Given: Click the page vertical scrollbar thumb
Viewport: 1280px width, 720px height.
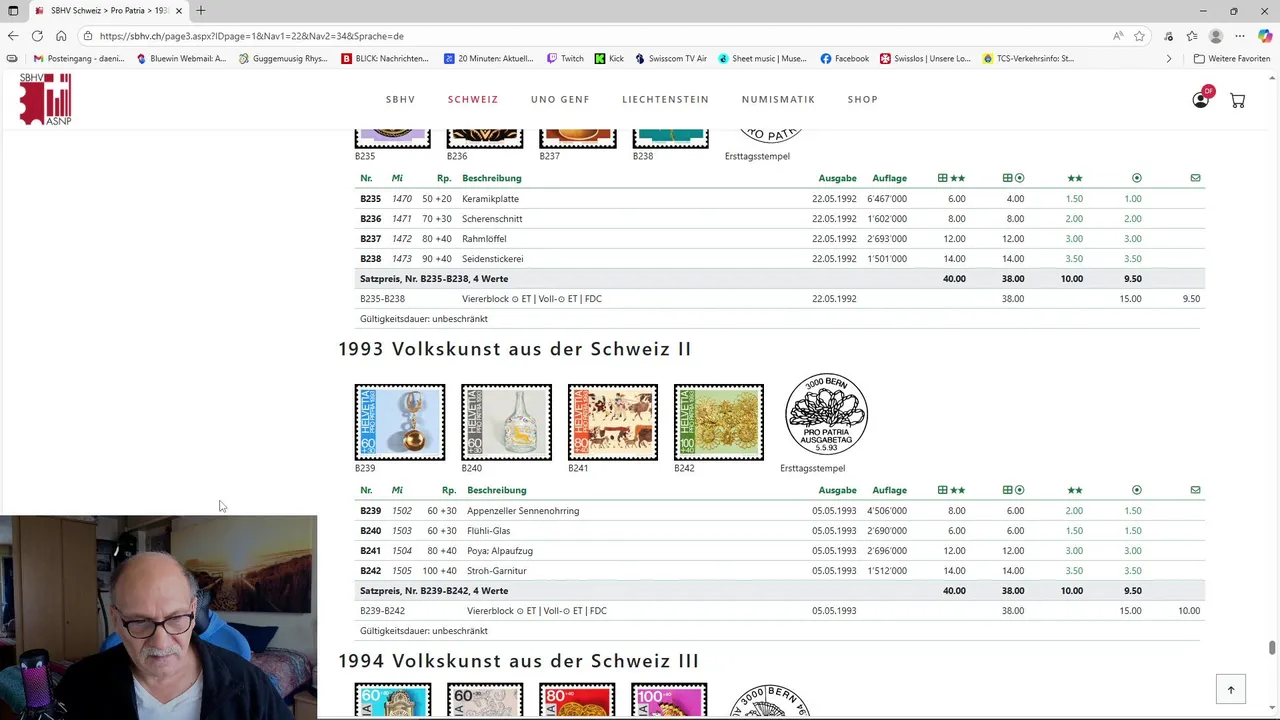Looking at the screenshot, I should click(1272, 648).
